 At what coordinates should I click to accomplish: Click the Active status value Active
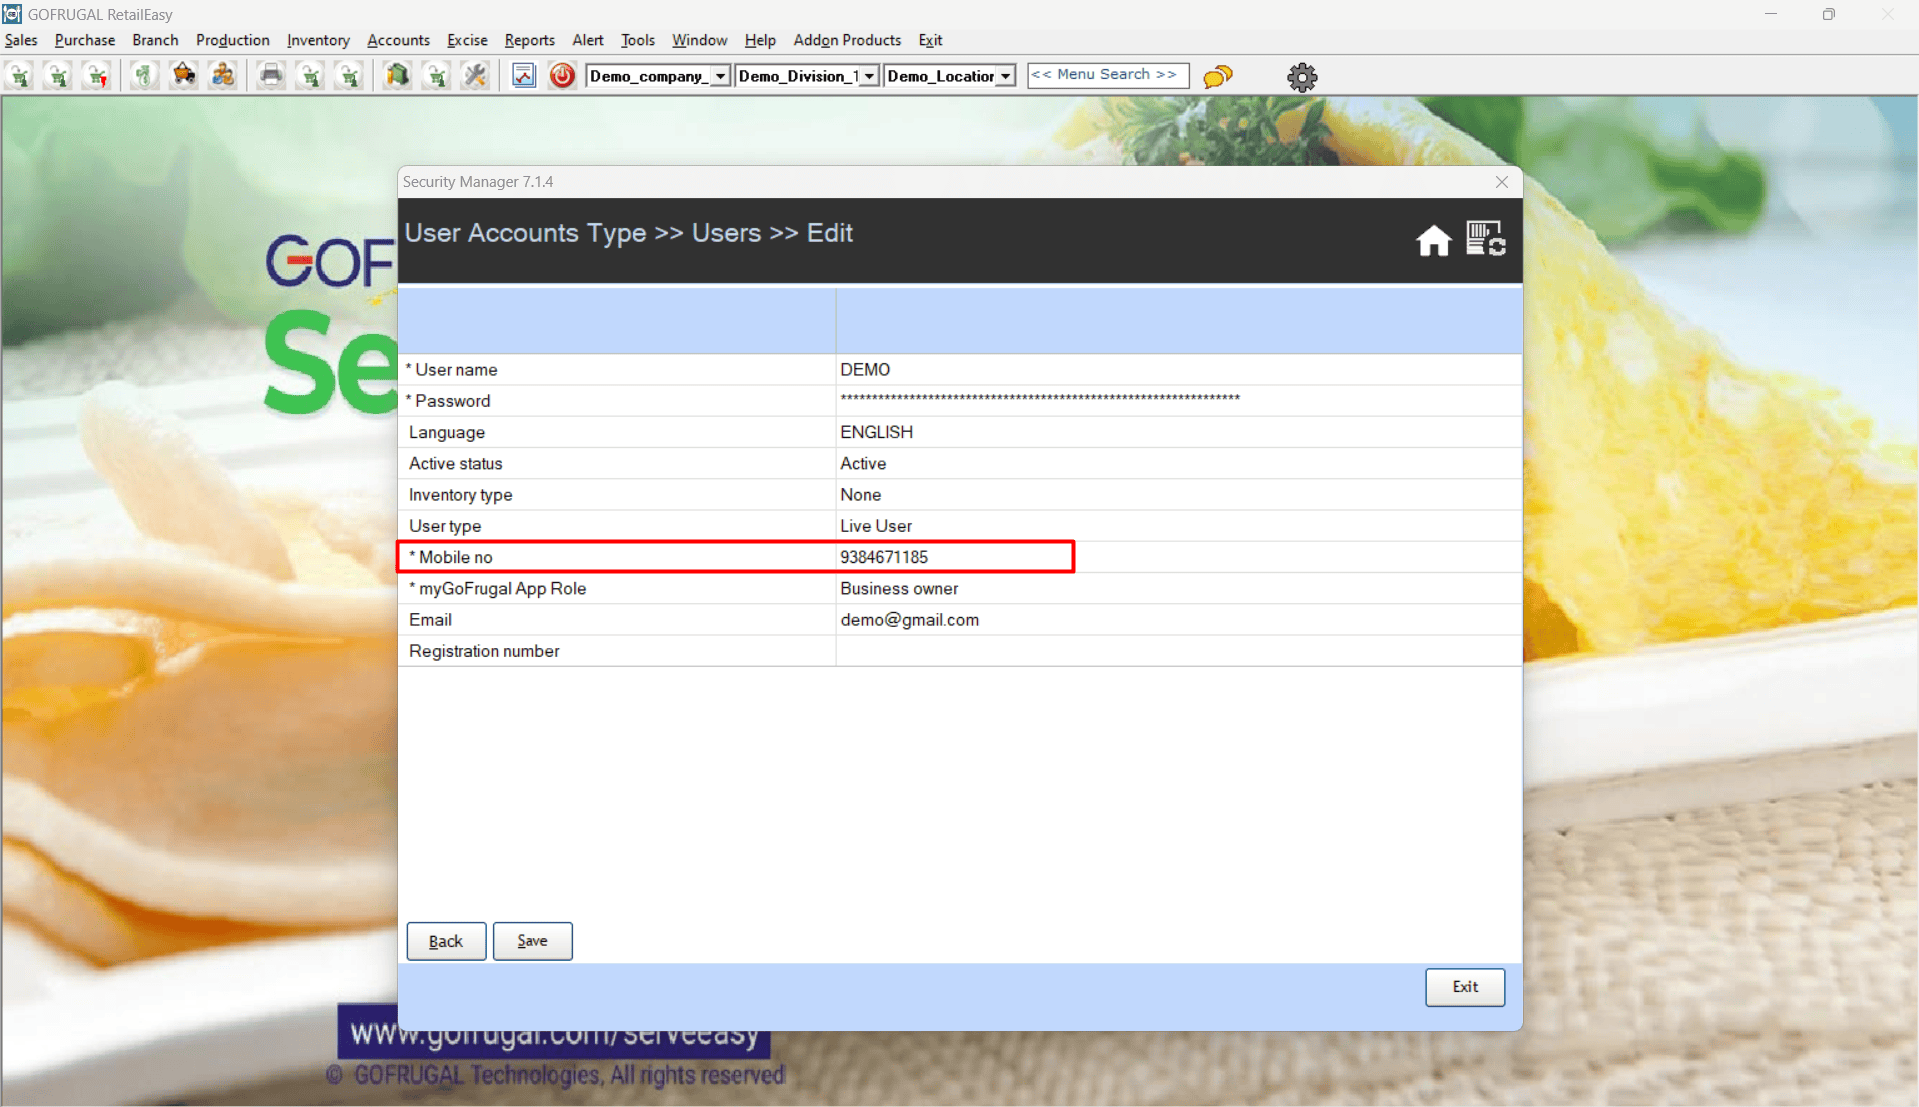point(863,464)
